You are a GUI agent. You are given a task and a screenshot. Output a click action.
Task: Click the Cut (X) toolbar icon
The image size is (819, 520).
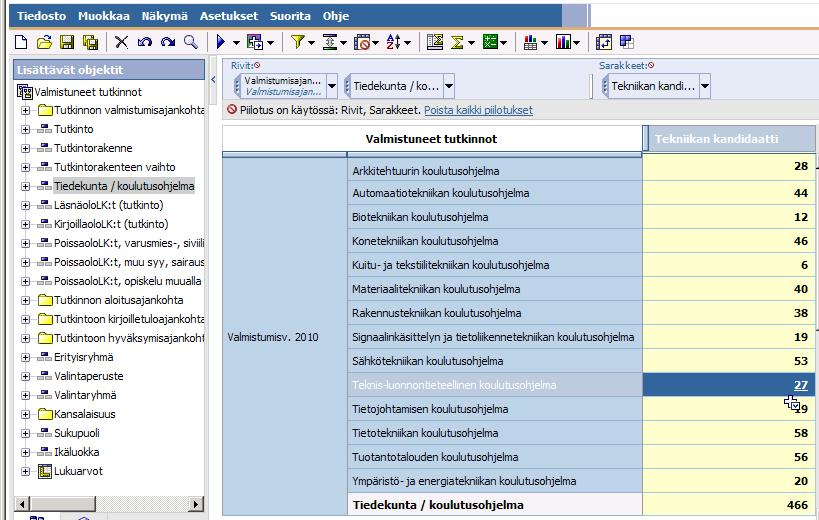tap(121, 42)
